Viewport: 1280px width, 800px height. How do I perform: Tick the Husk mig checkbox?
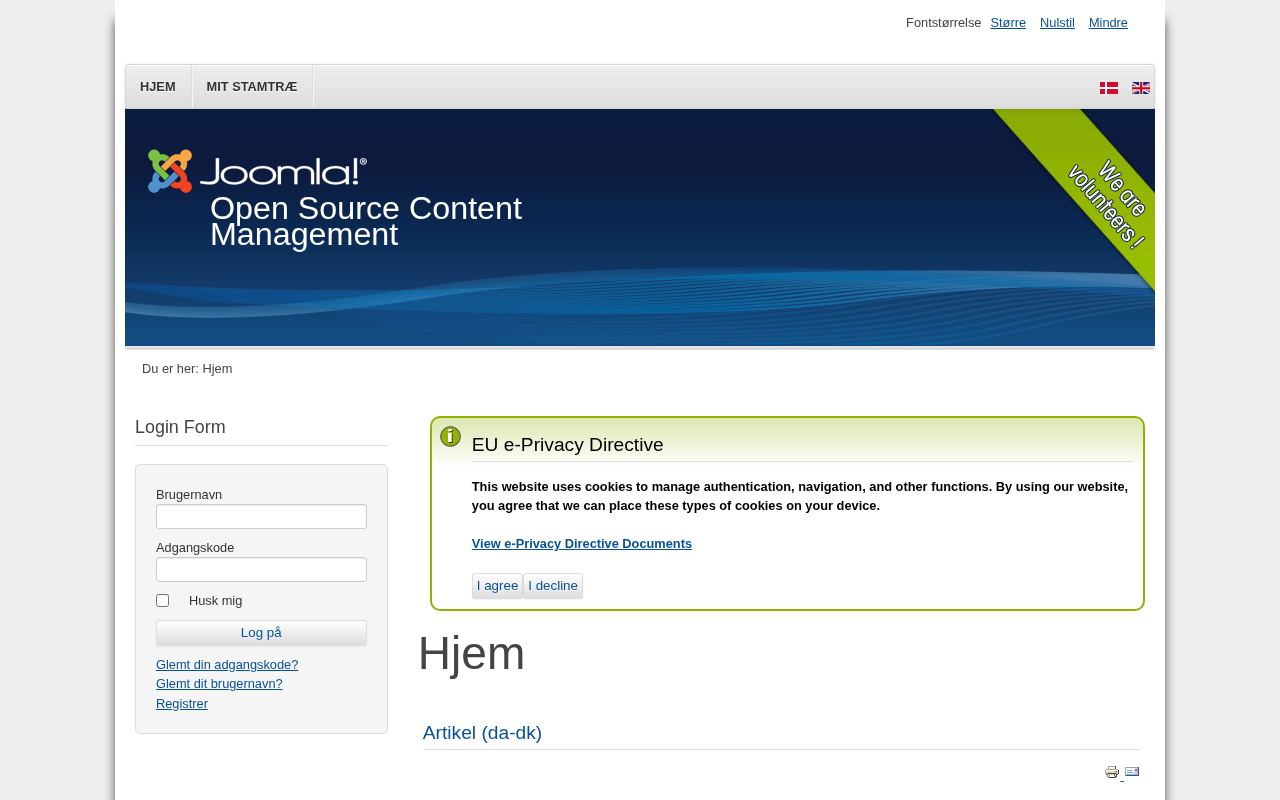click(x=163, y=601)
